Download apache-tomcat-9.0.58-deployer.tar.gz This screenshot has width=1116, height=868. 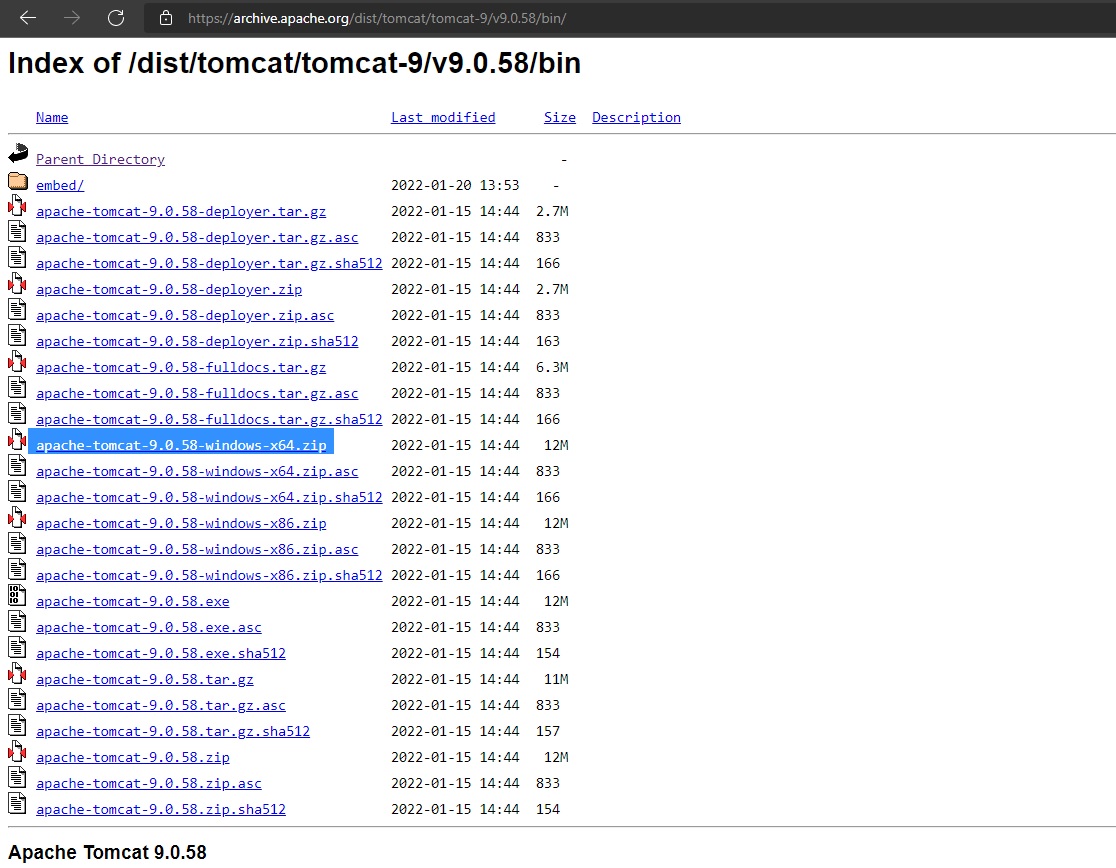point(181,211)
